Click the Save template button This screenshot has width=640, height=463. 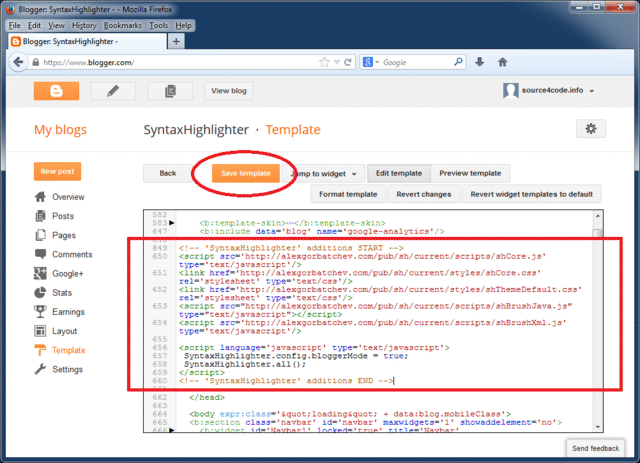[x=246, y=173]
